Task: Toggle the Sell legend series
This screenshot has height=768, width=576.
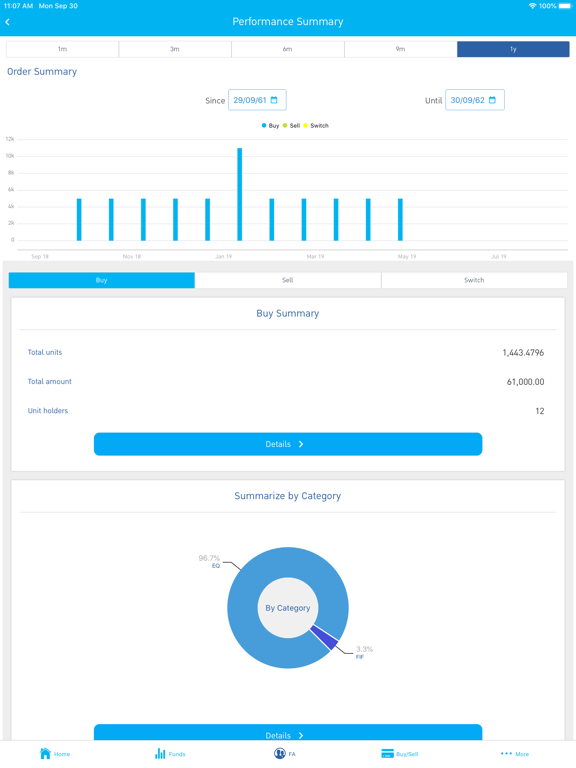Action: [291, 126]
